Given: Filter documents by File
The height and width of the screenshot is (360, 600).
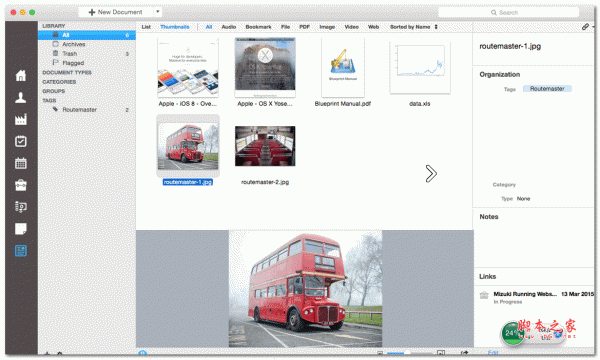Looking at the screenshot, I should [285, 27].
